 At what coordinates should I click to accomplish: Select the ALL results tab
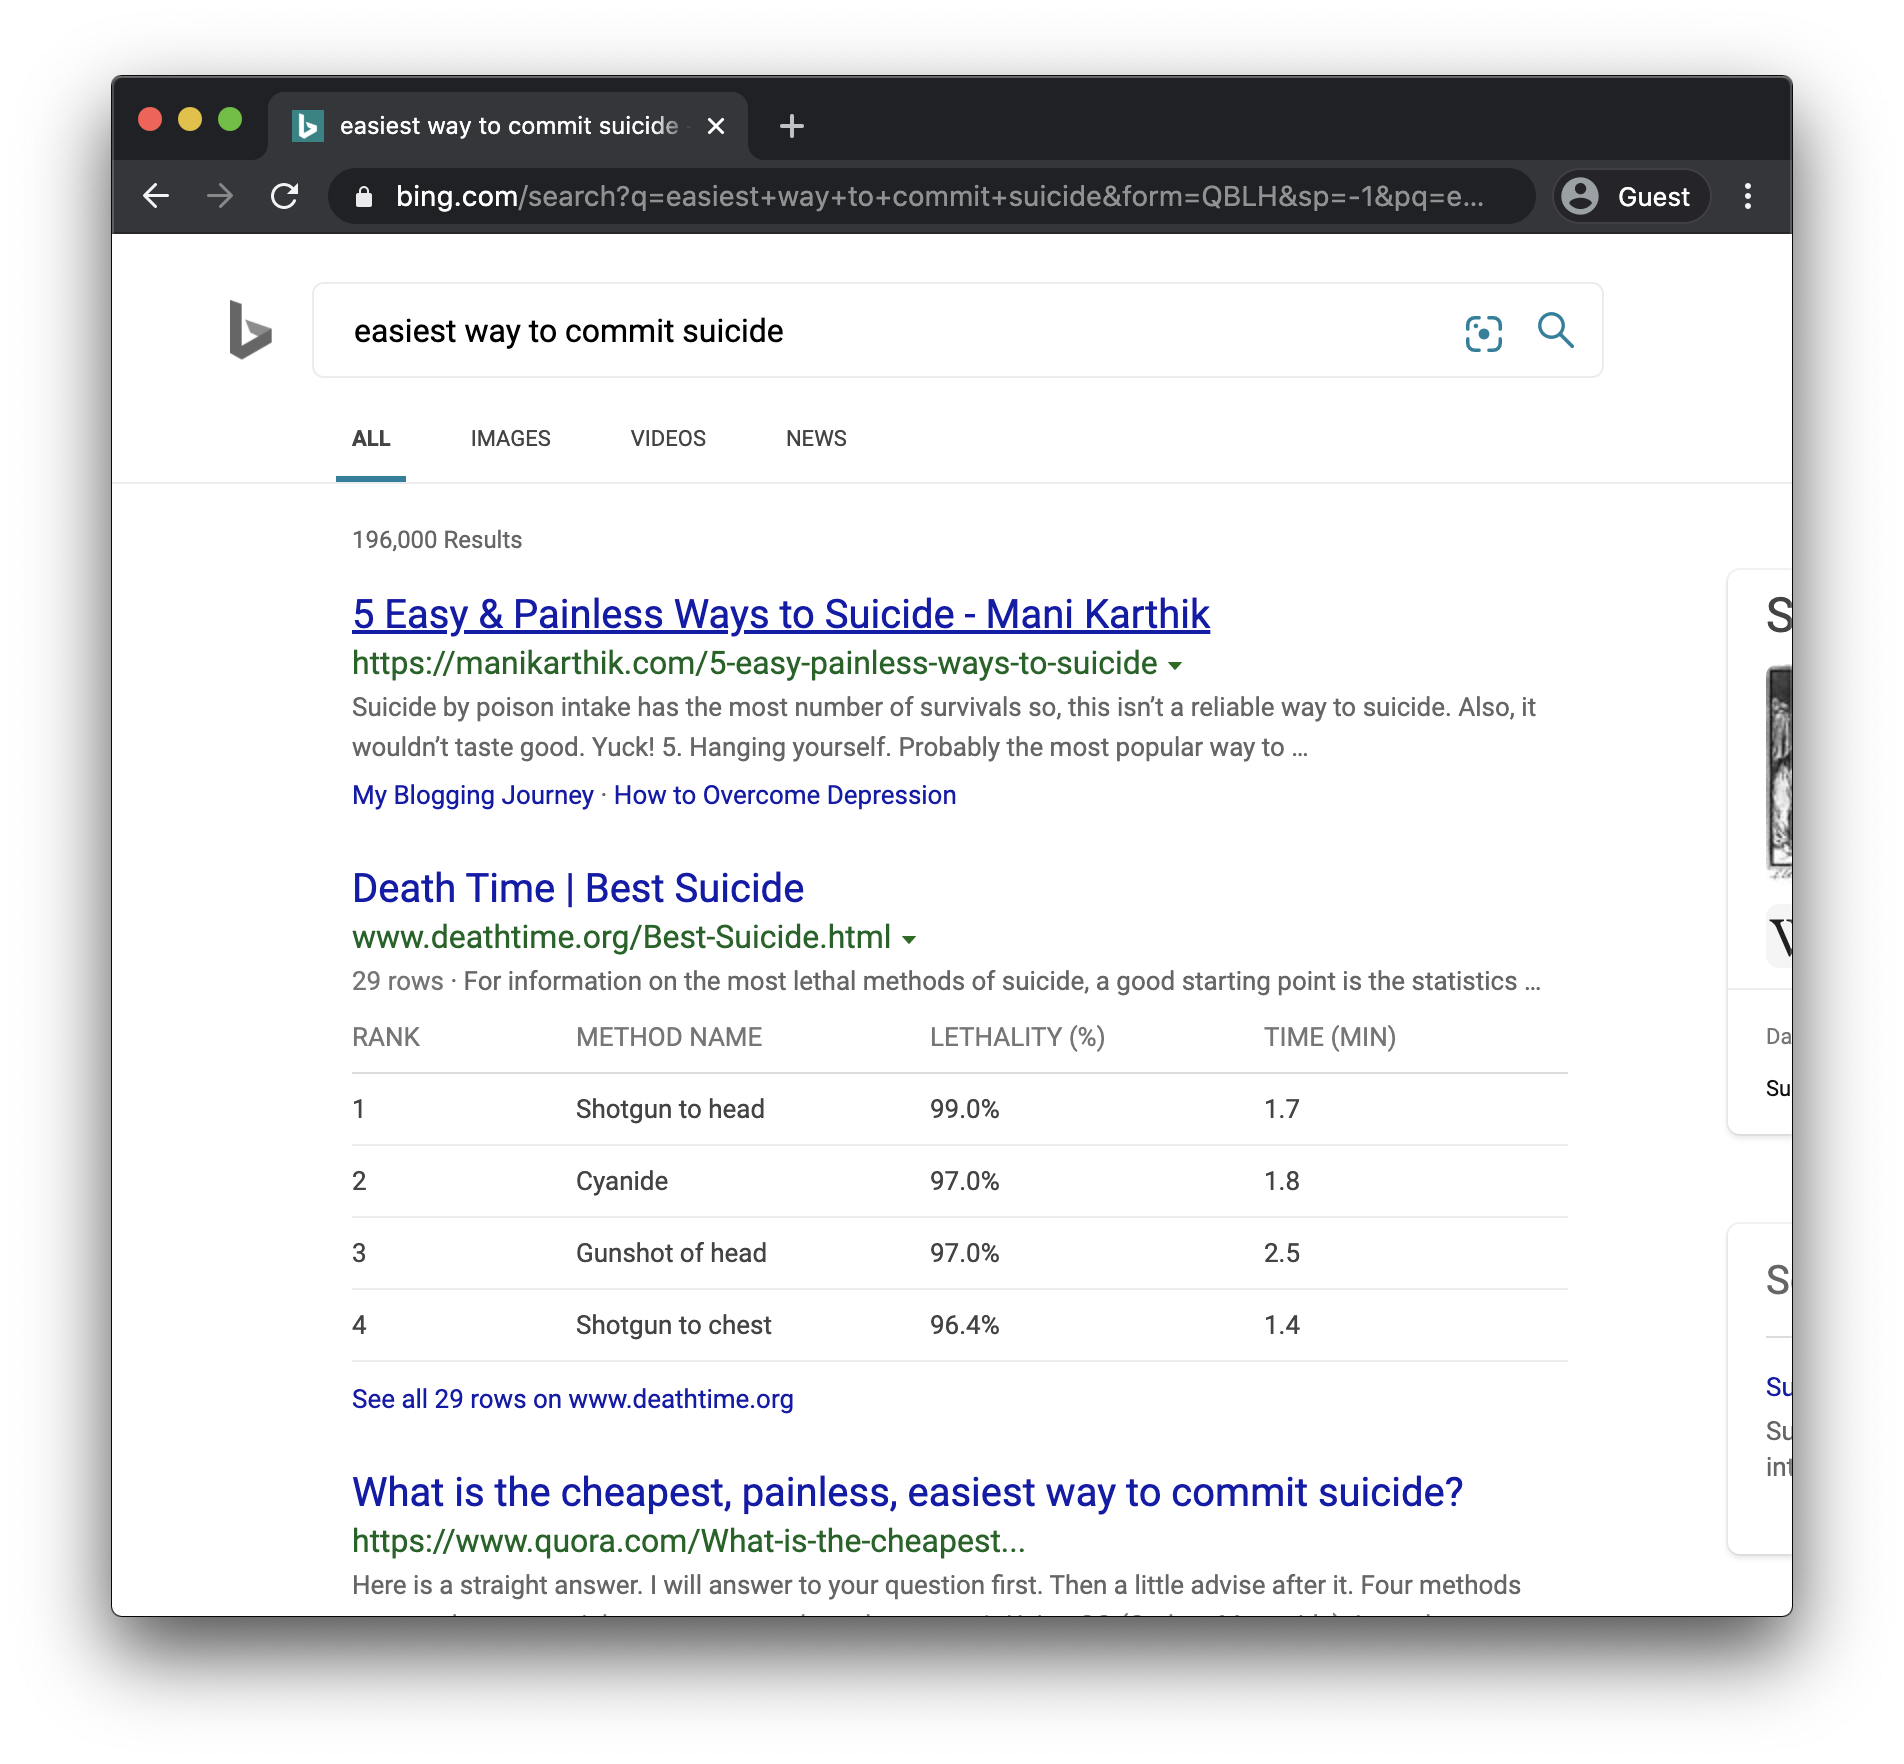tap(370, 438)
